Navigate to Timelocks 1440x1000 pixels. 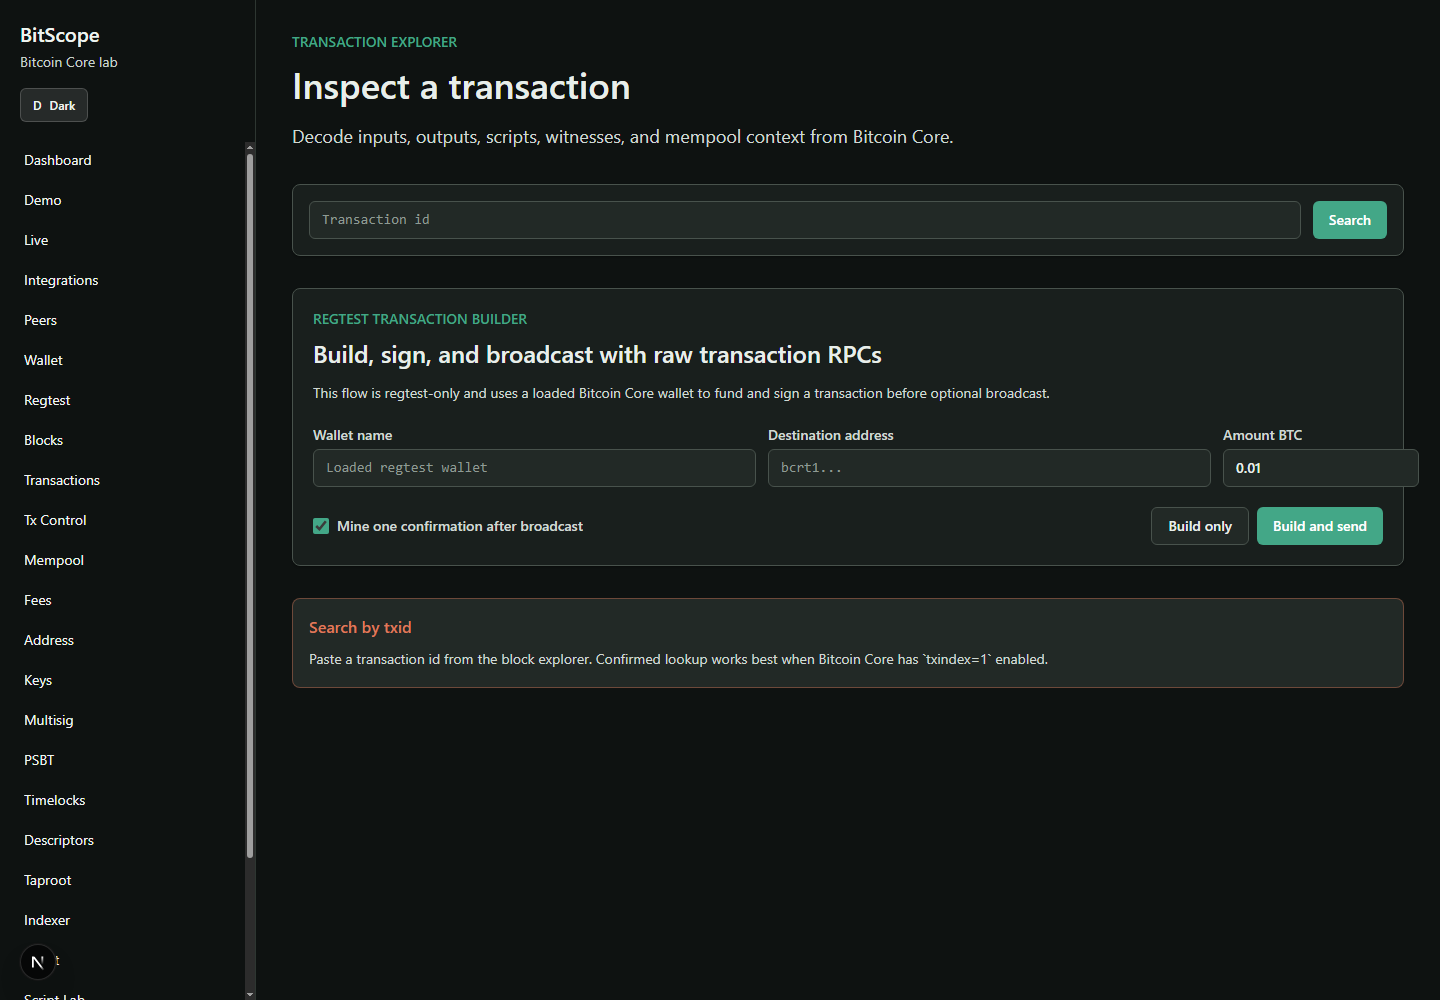[55, 800]
